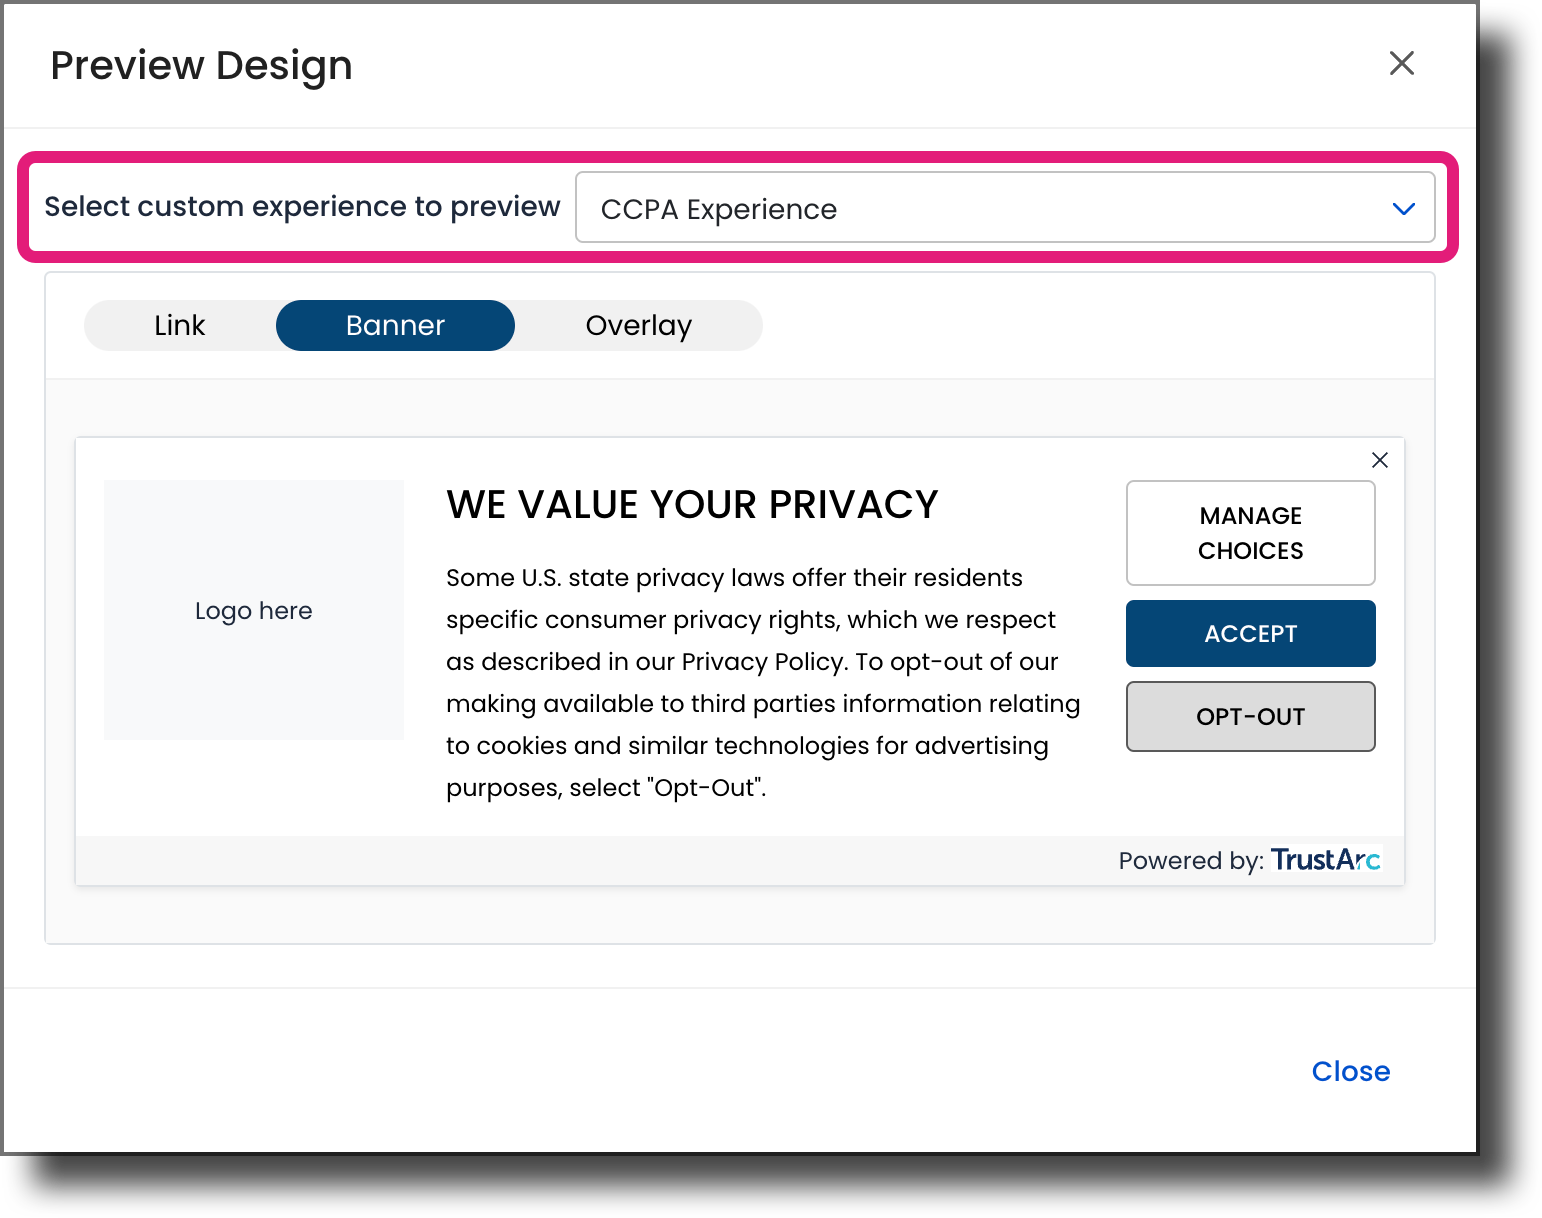This screenshot has width=1542, height=1218.
Task: Switch to the Overlay preview tab
Action: click(638, 325)
